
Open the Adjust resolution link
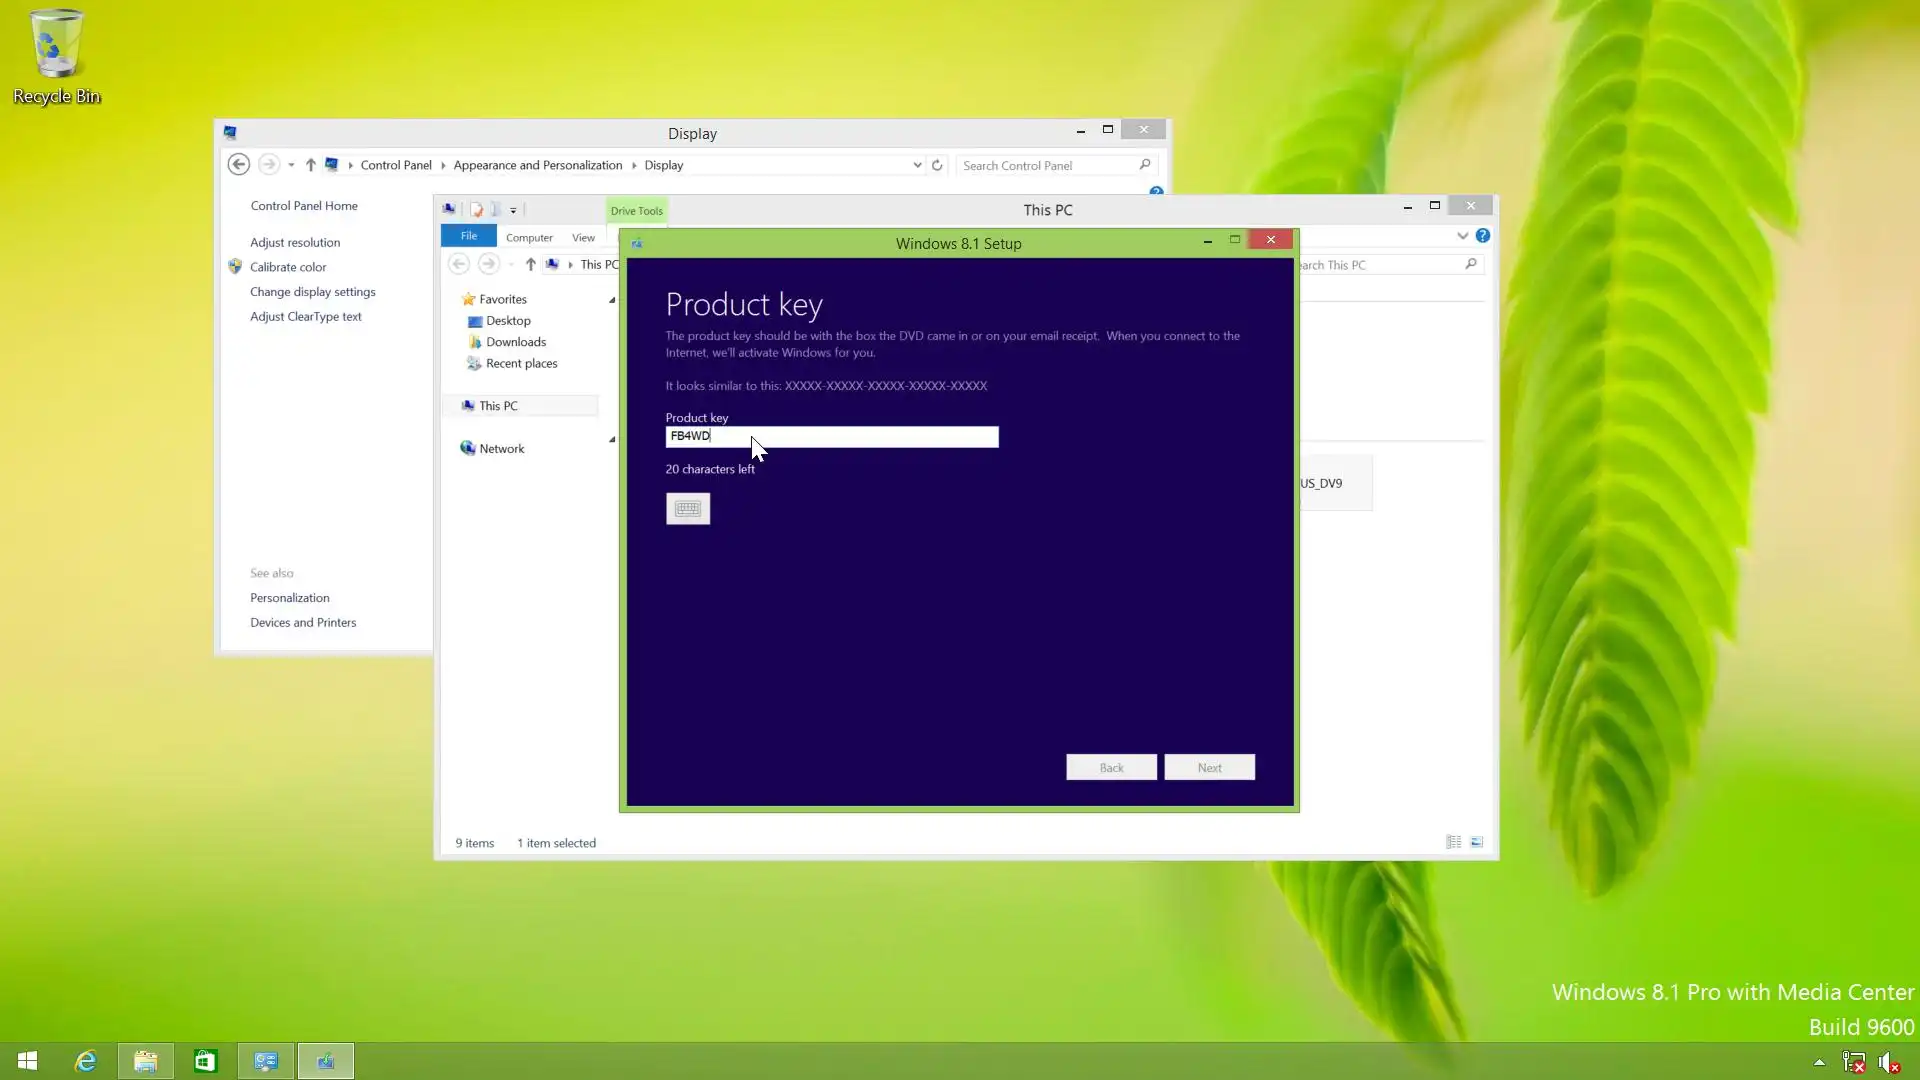(295, 243)
